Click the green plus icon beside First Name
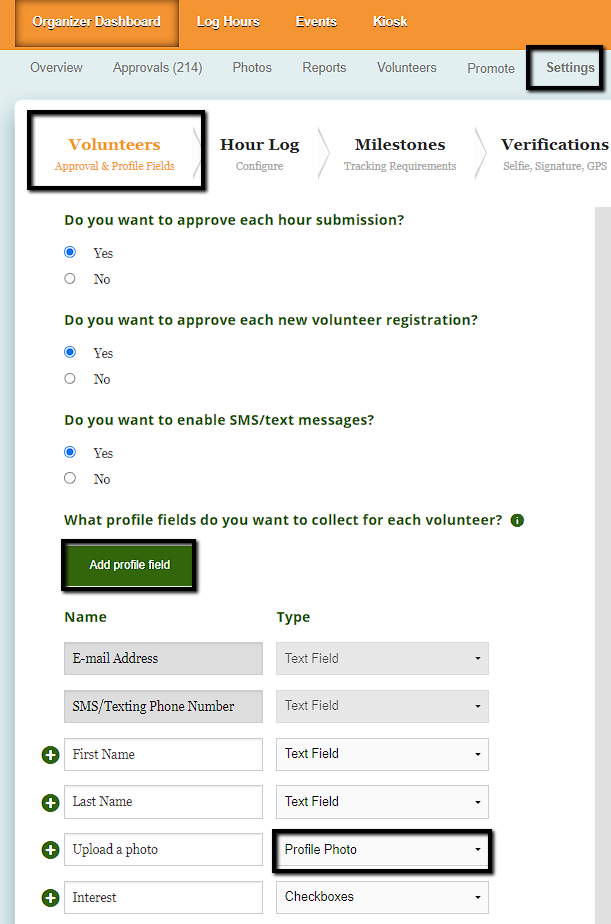 [51, 755]
